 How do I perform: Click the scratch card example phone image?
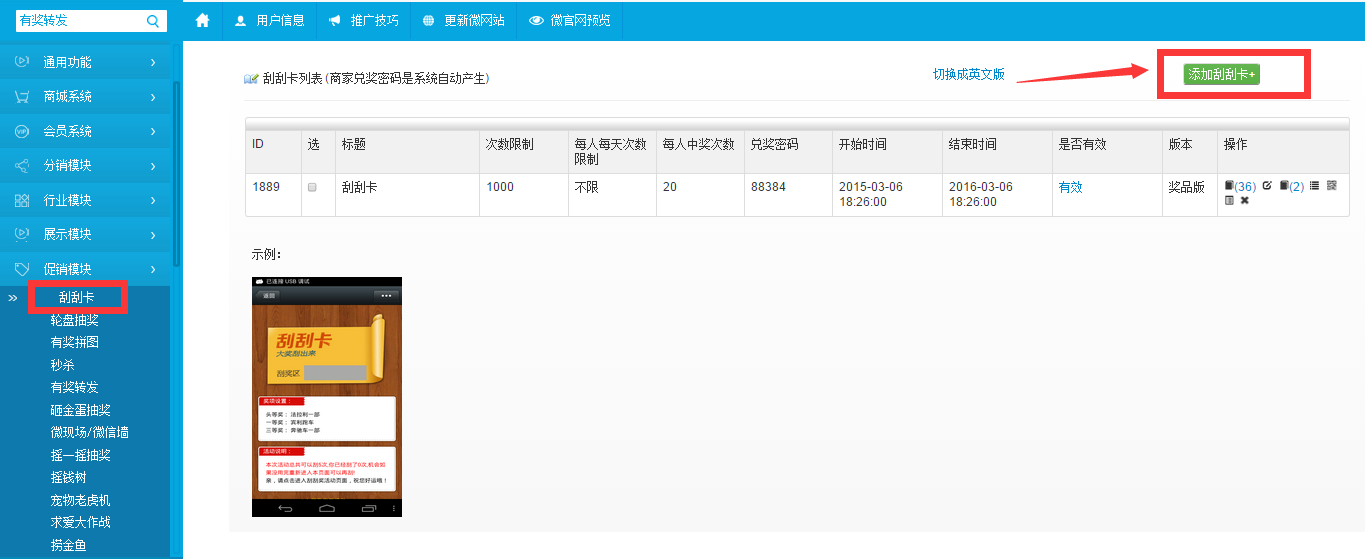coord(327,397)
